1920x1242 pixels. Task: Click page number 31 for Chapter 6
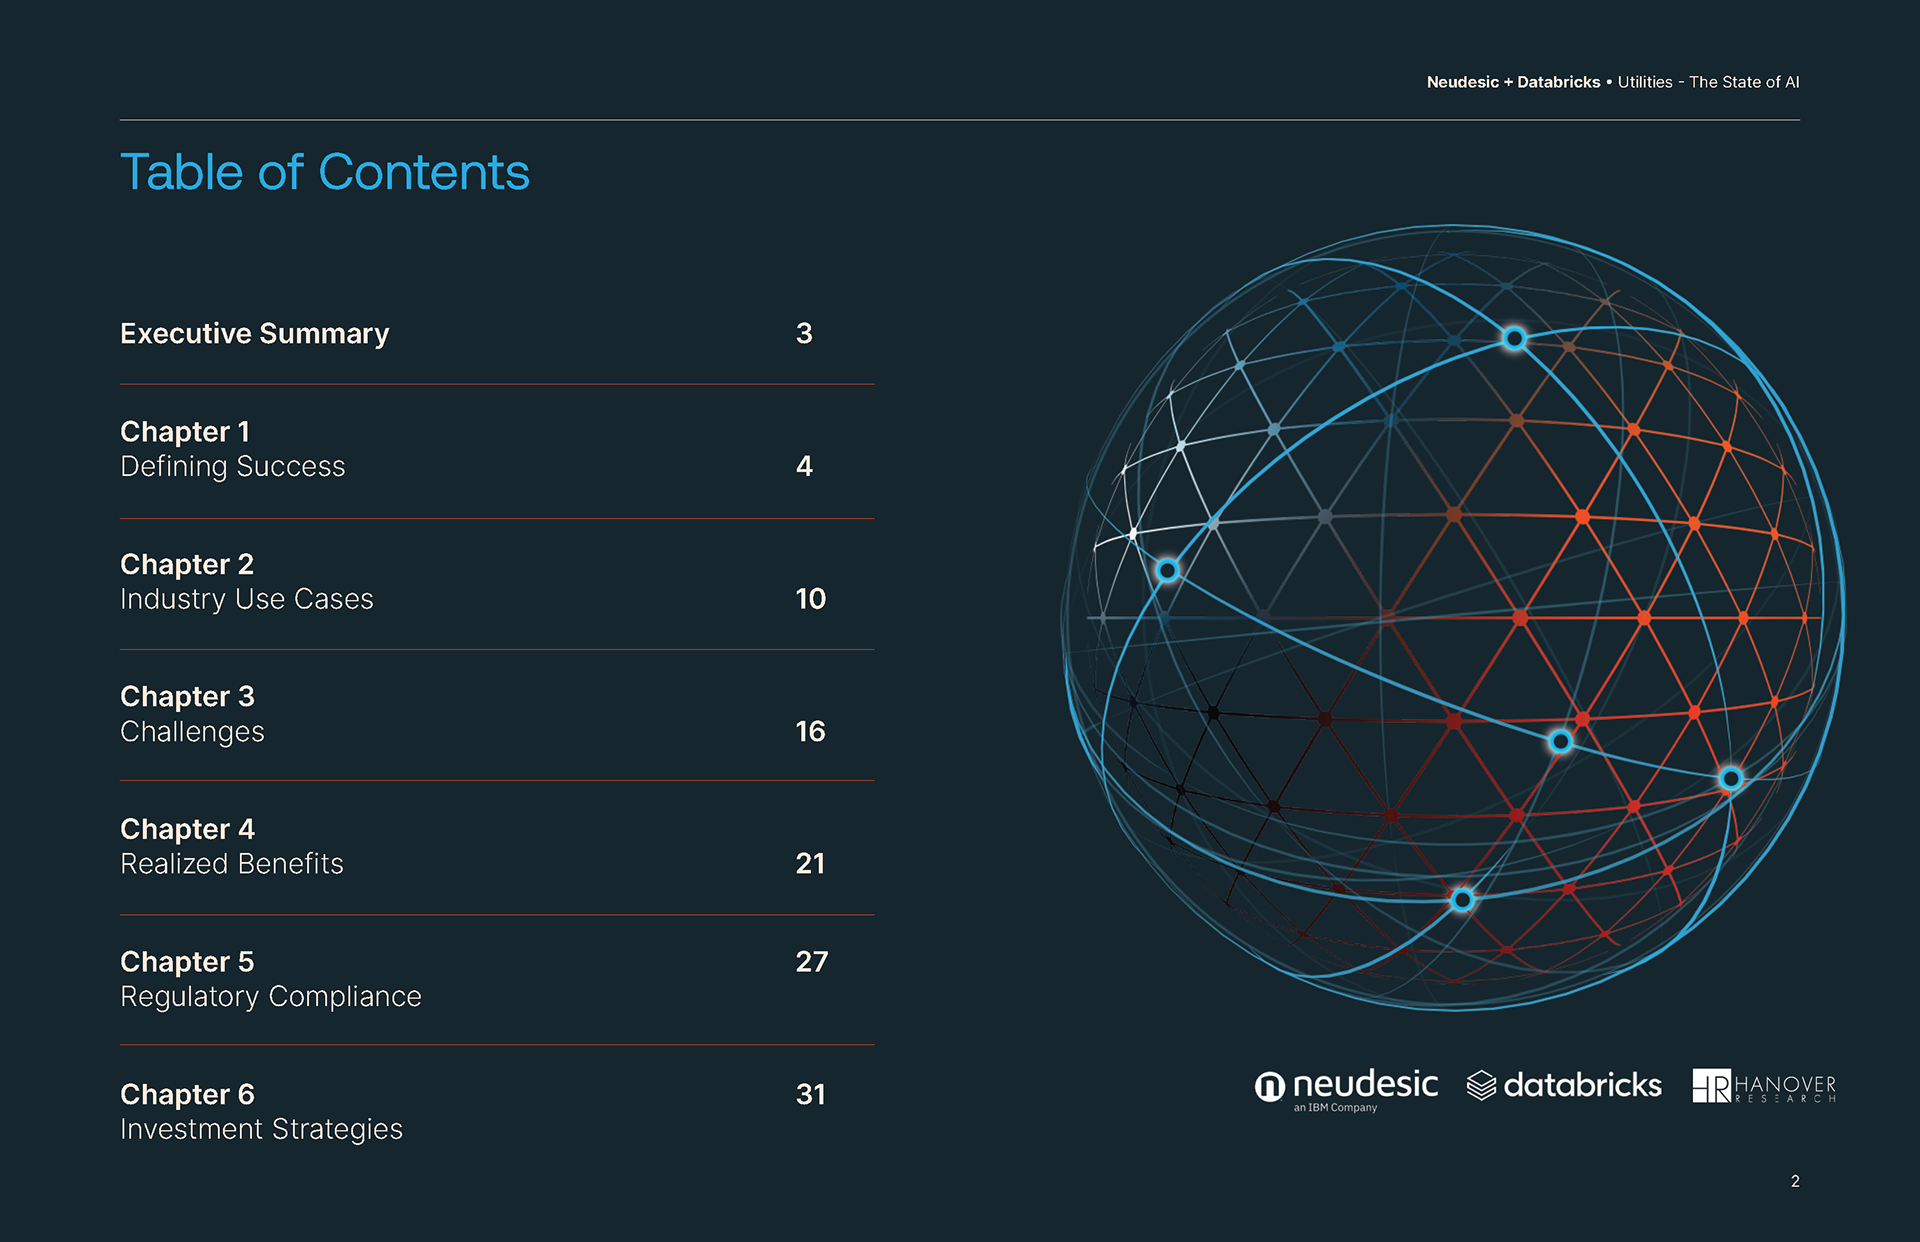pos(810,1094)
